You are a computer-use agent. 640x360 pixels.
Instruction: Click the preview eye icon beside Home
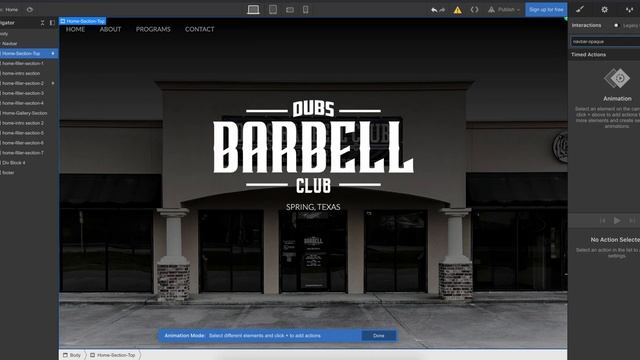pos(30,9)
